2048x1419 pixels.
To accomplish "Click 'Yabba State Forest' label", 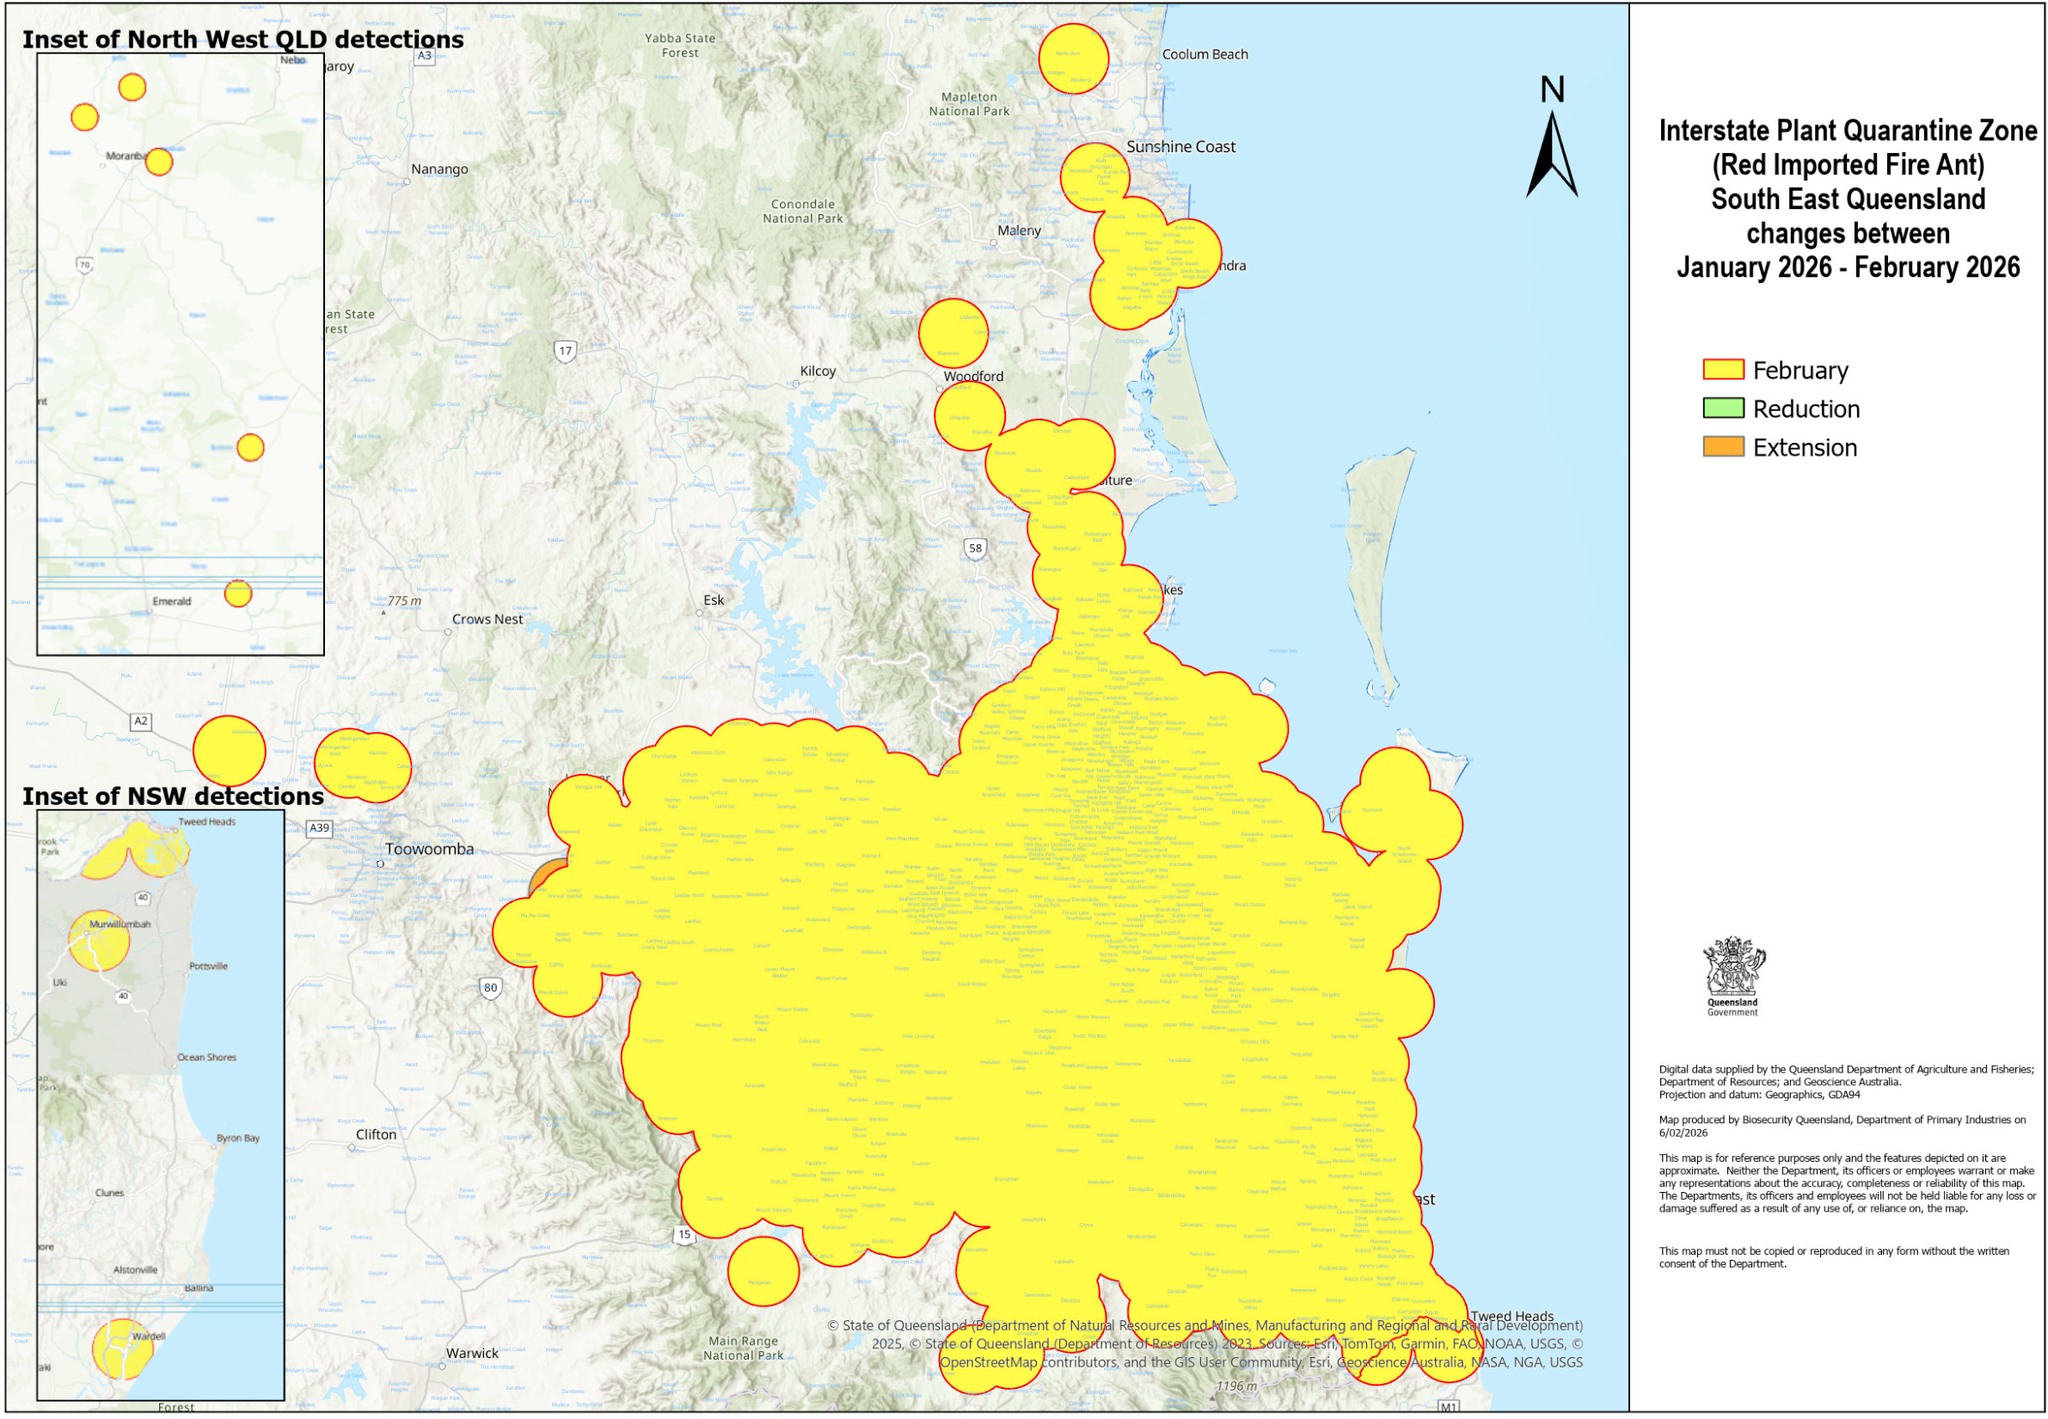I will click(x=680, y=45).
